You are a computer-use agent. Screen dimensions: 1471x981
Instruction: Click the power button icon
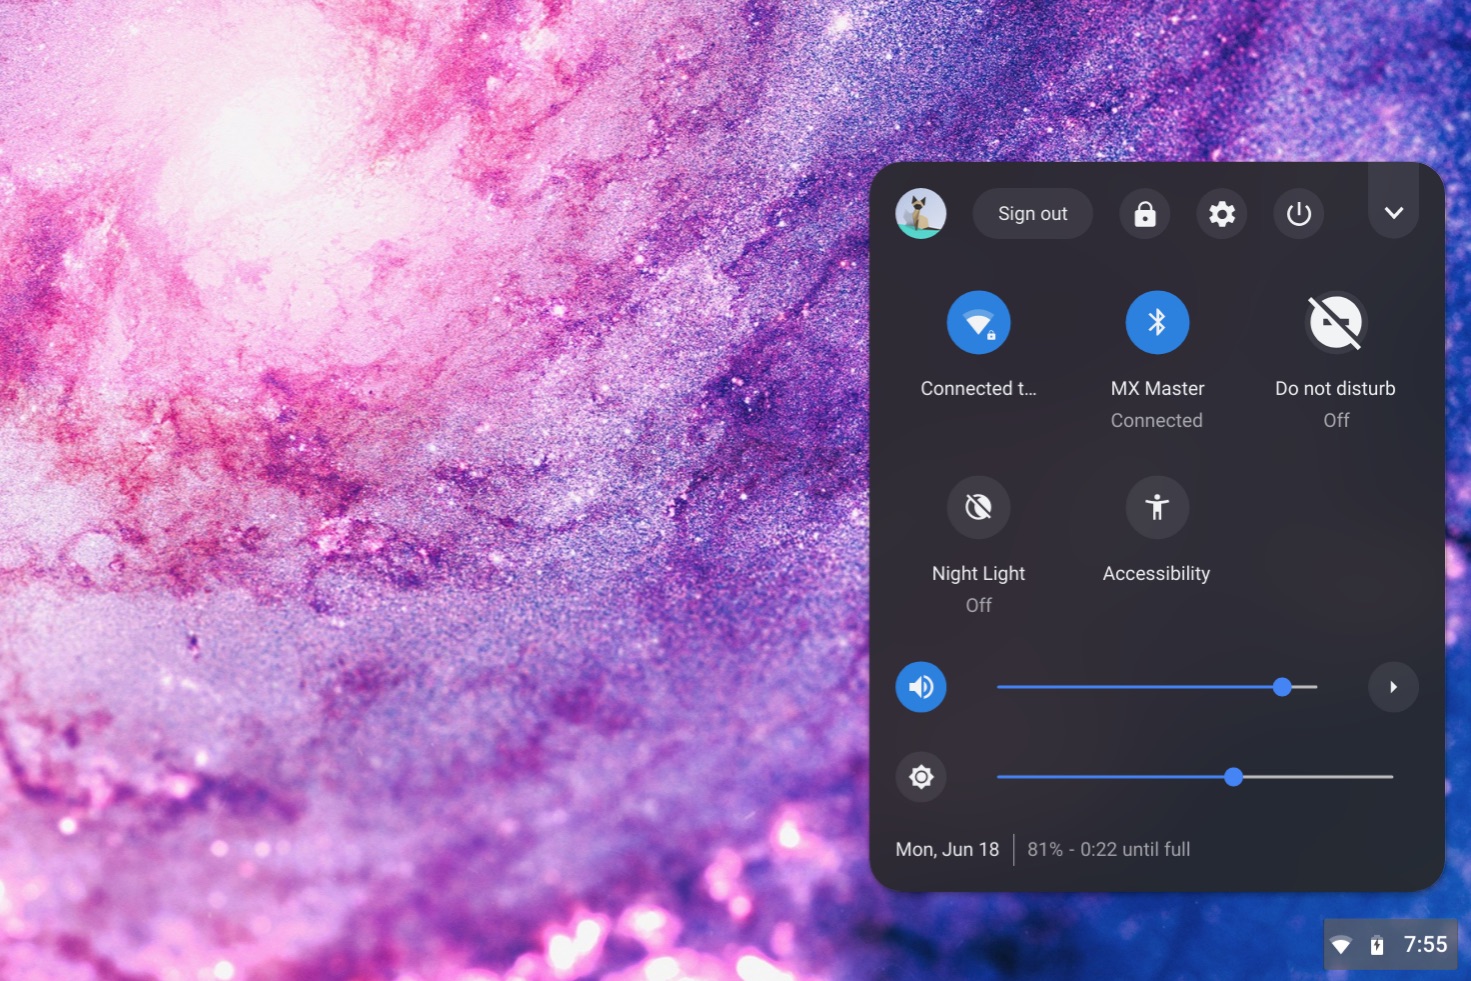pos(1298,213)
